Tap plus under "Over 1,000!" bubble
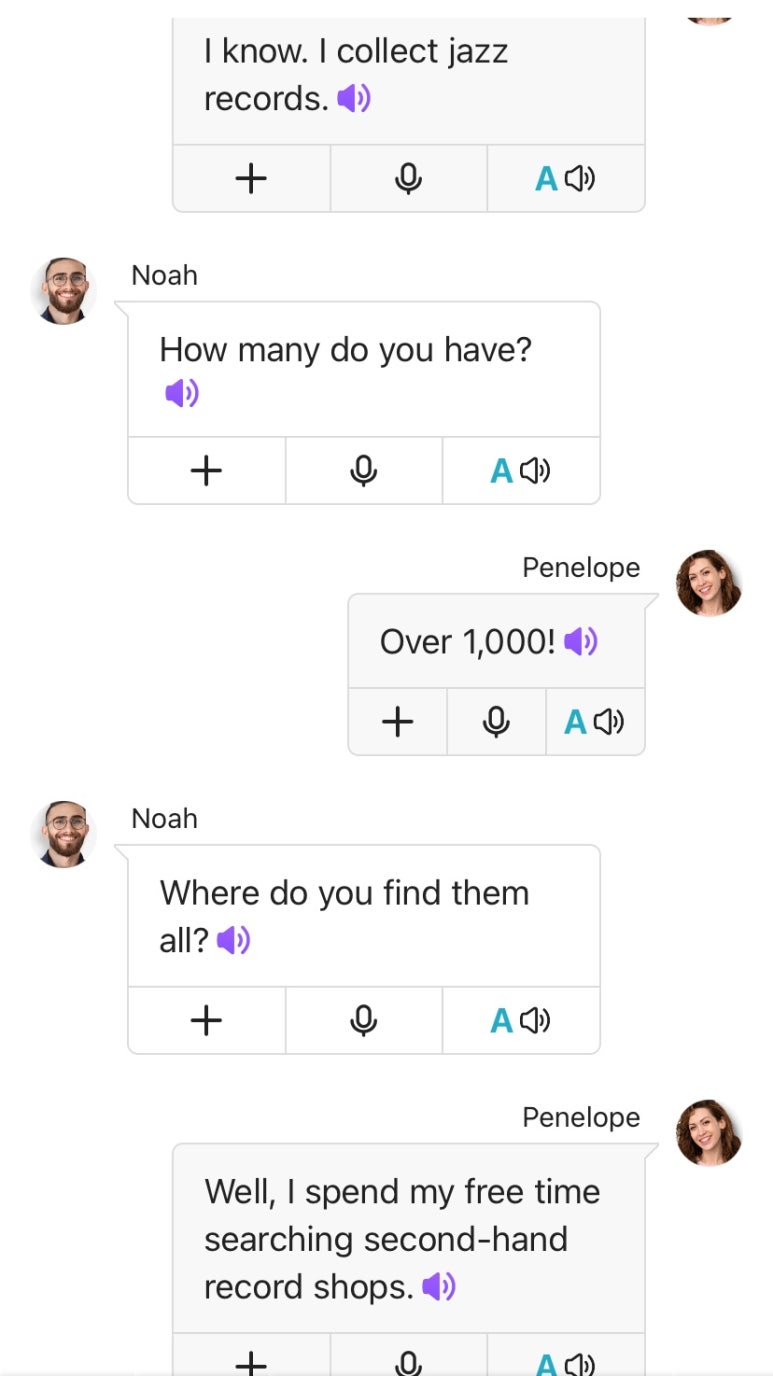This screenshot has height=1376, width=773. pos(398,721)
